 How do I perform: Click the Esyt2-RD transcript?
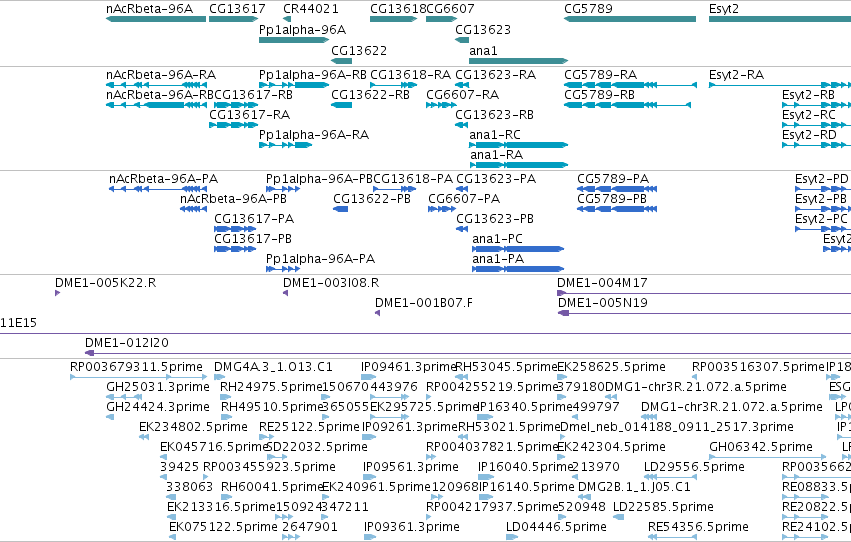tap(816, 145)
